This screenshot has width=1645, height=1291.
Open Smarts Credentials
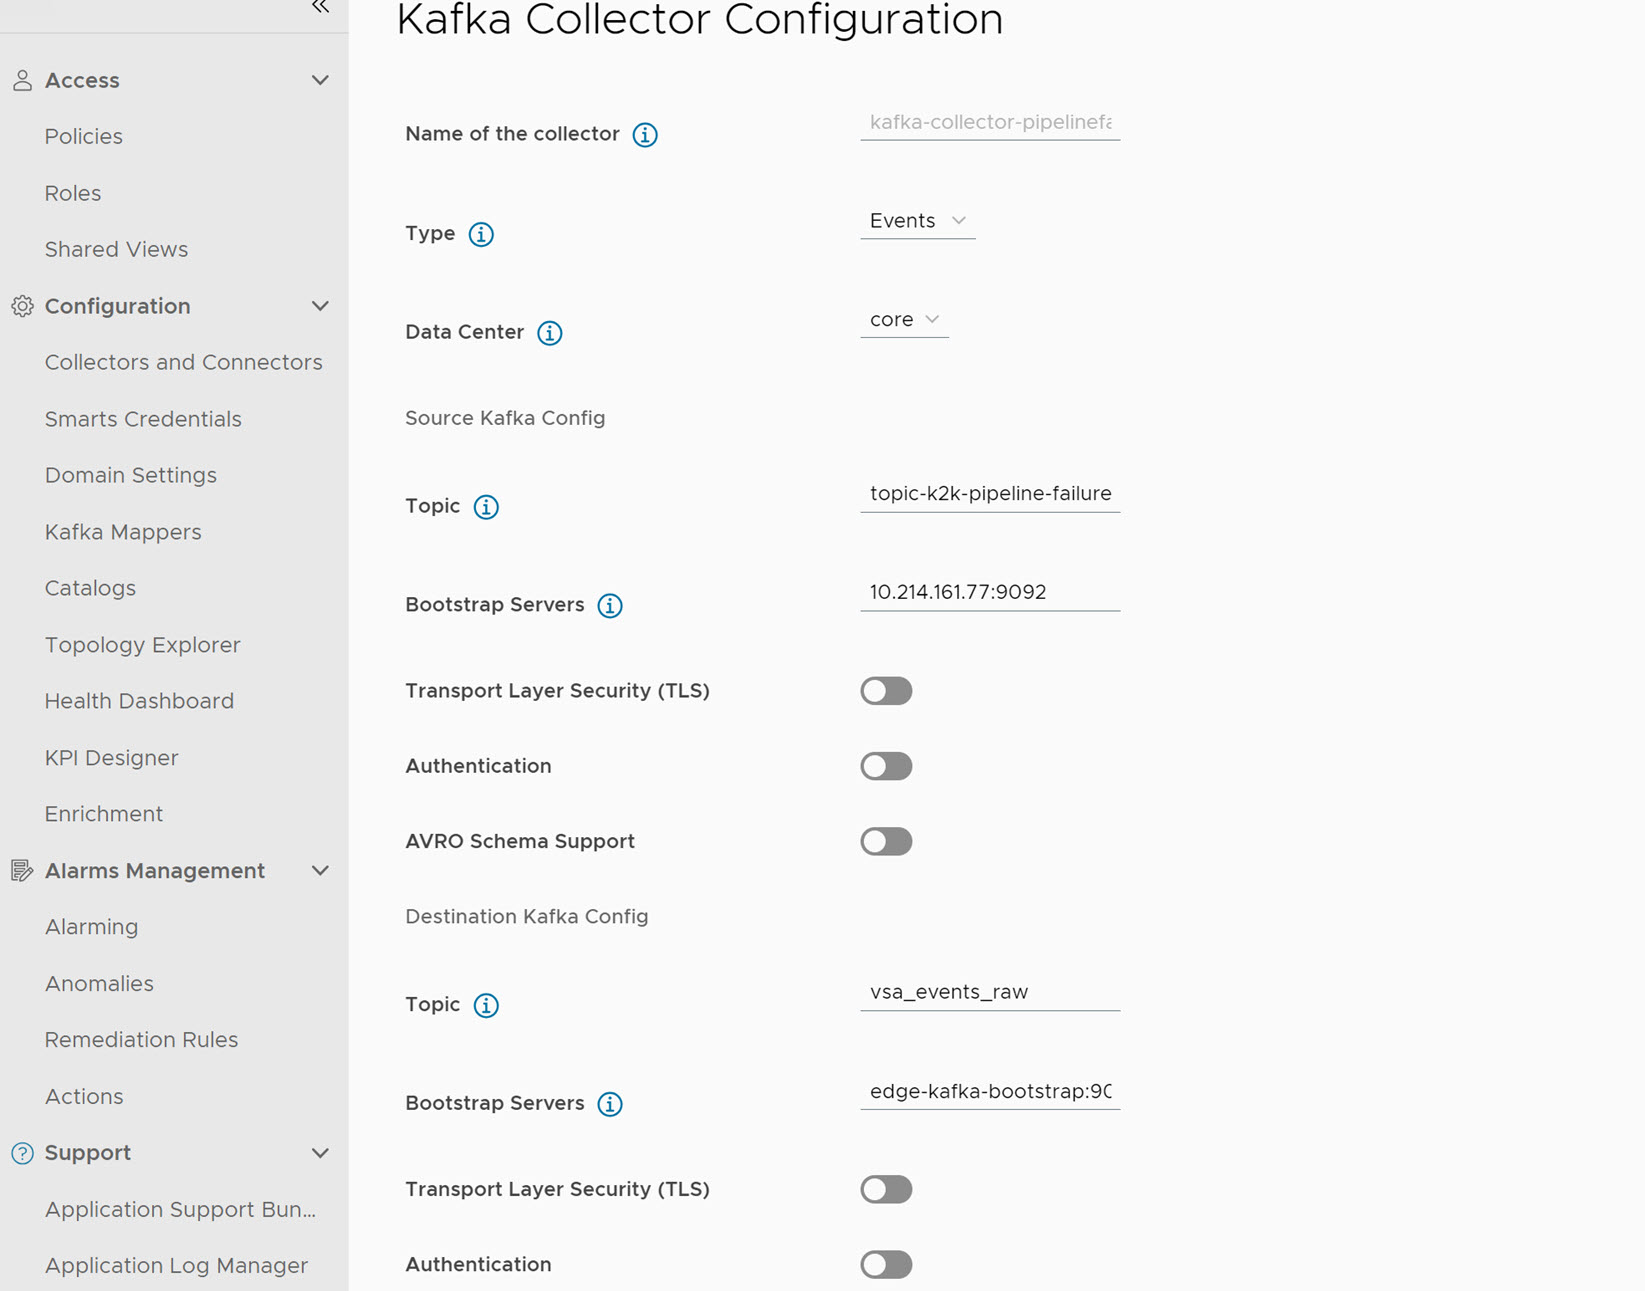click(143, 419)
